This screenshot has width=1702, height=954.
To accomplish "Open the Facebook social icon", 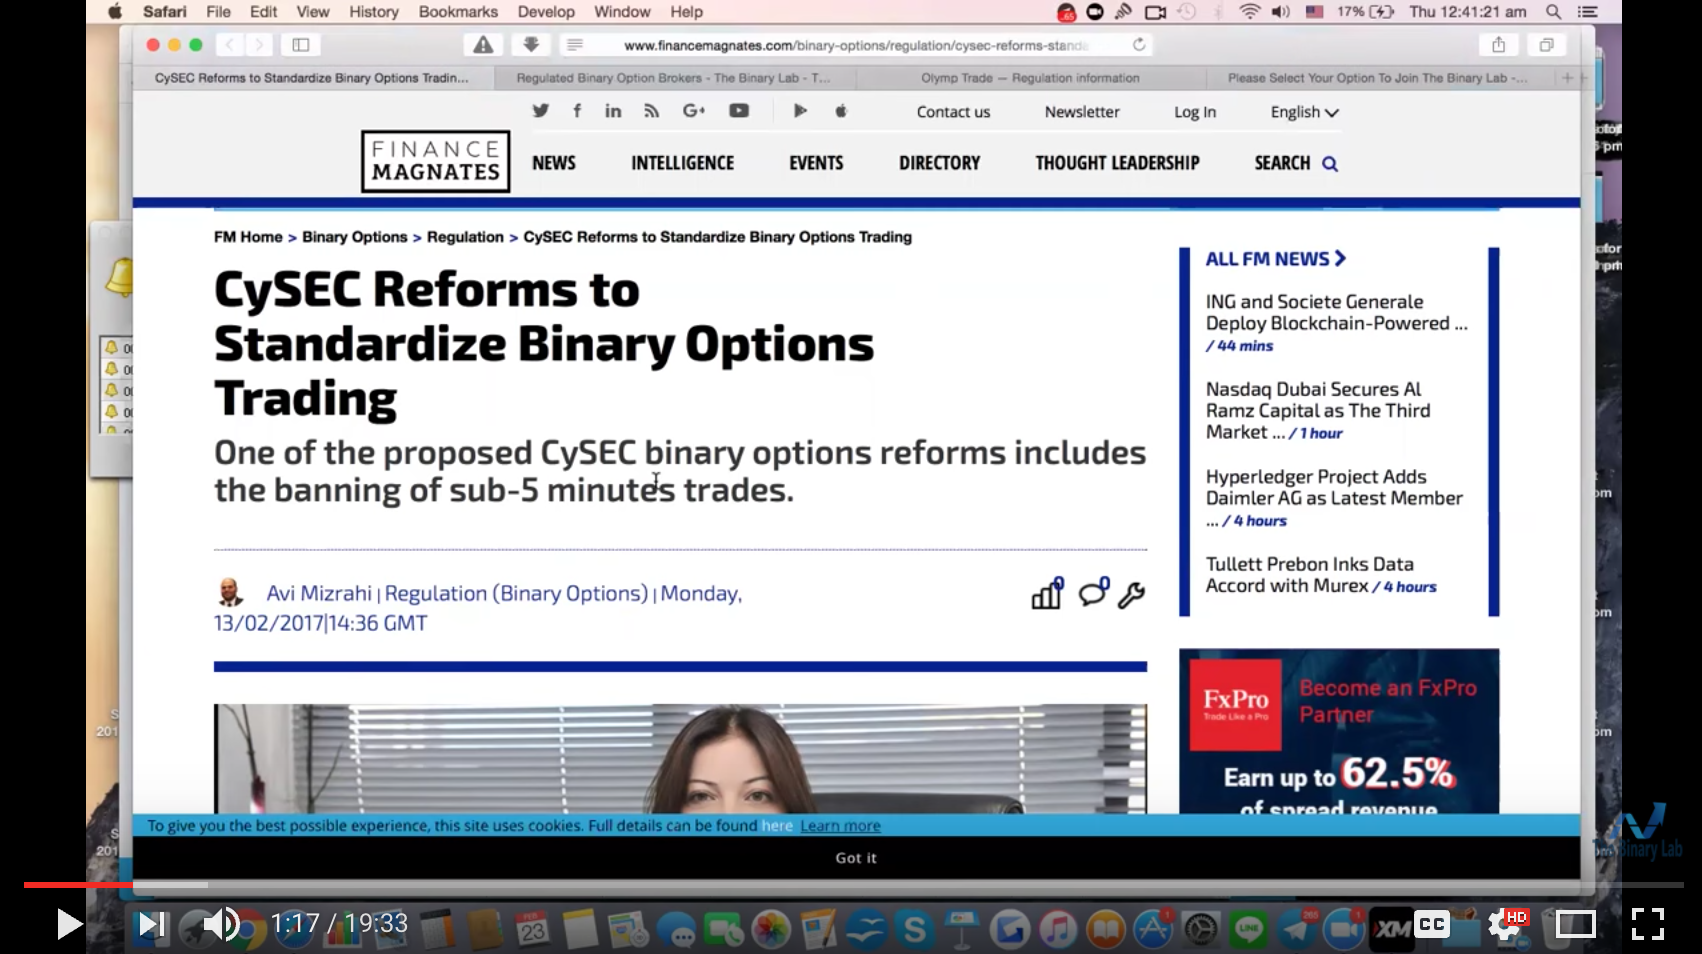I will 577,111.
